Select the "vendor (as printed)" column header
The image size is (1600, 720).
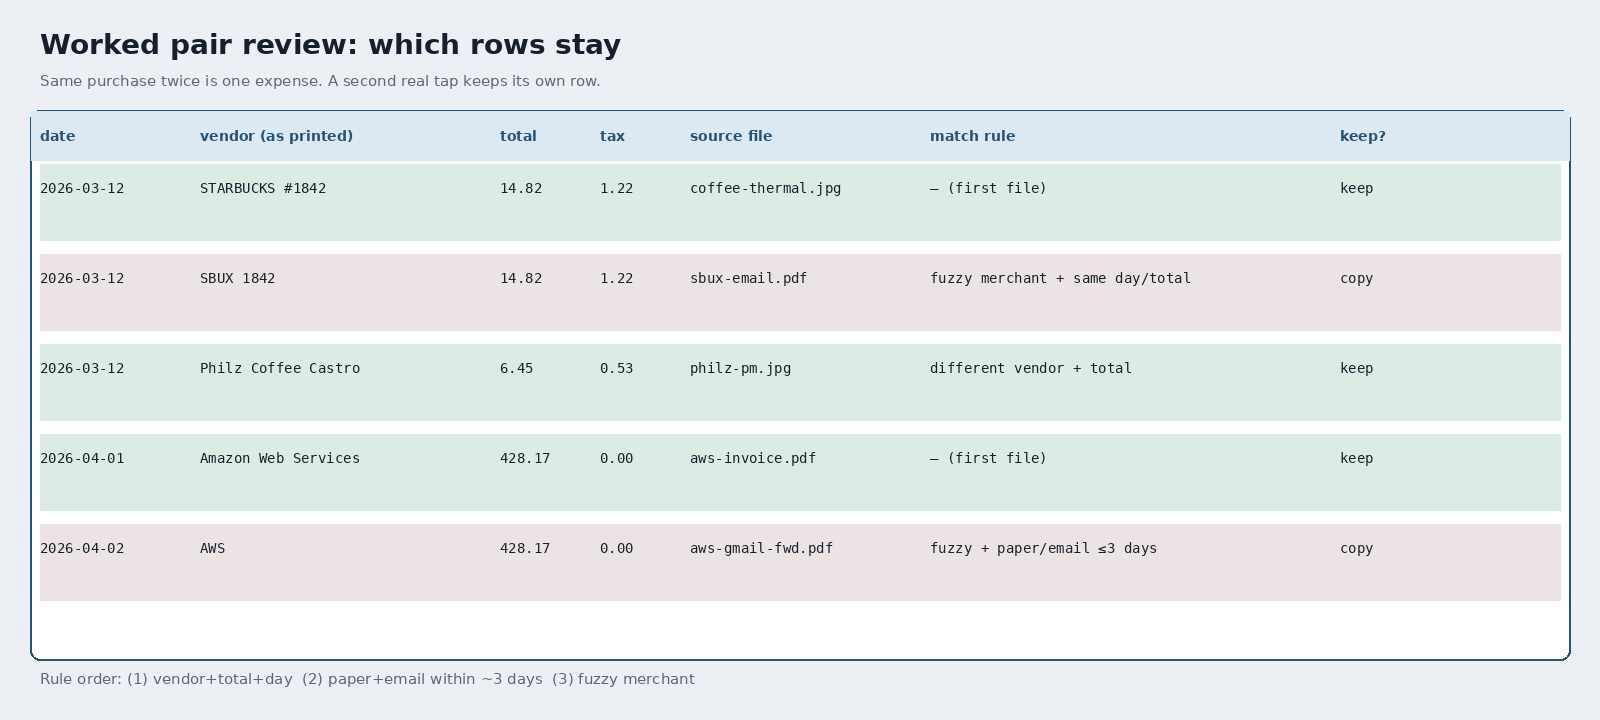click(x=276, y=136)
